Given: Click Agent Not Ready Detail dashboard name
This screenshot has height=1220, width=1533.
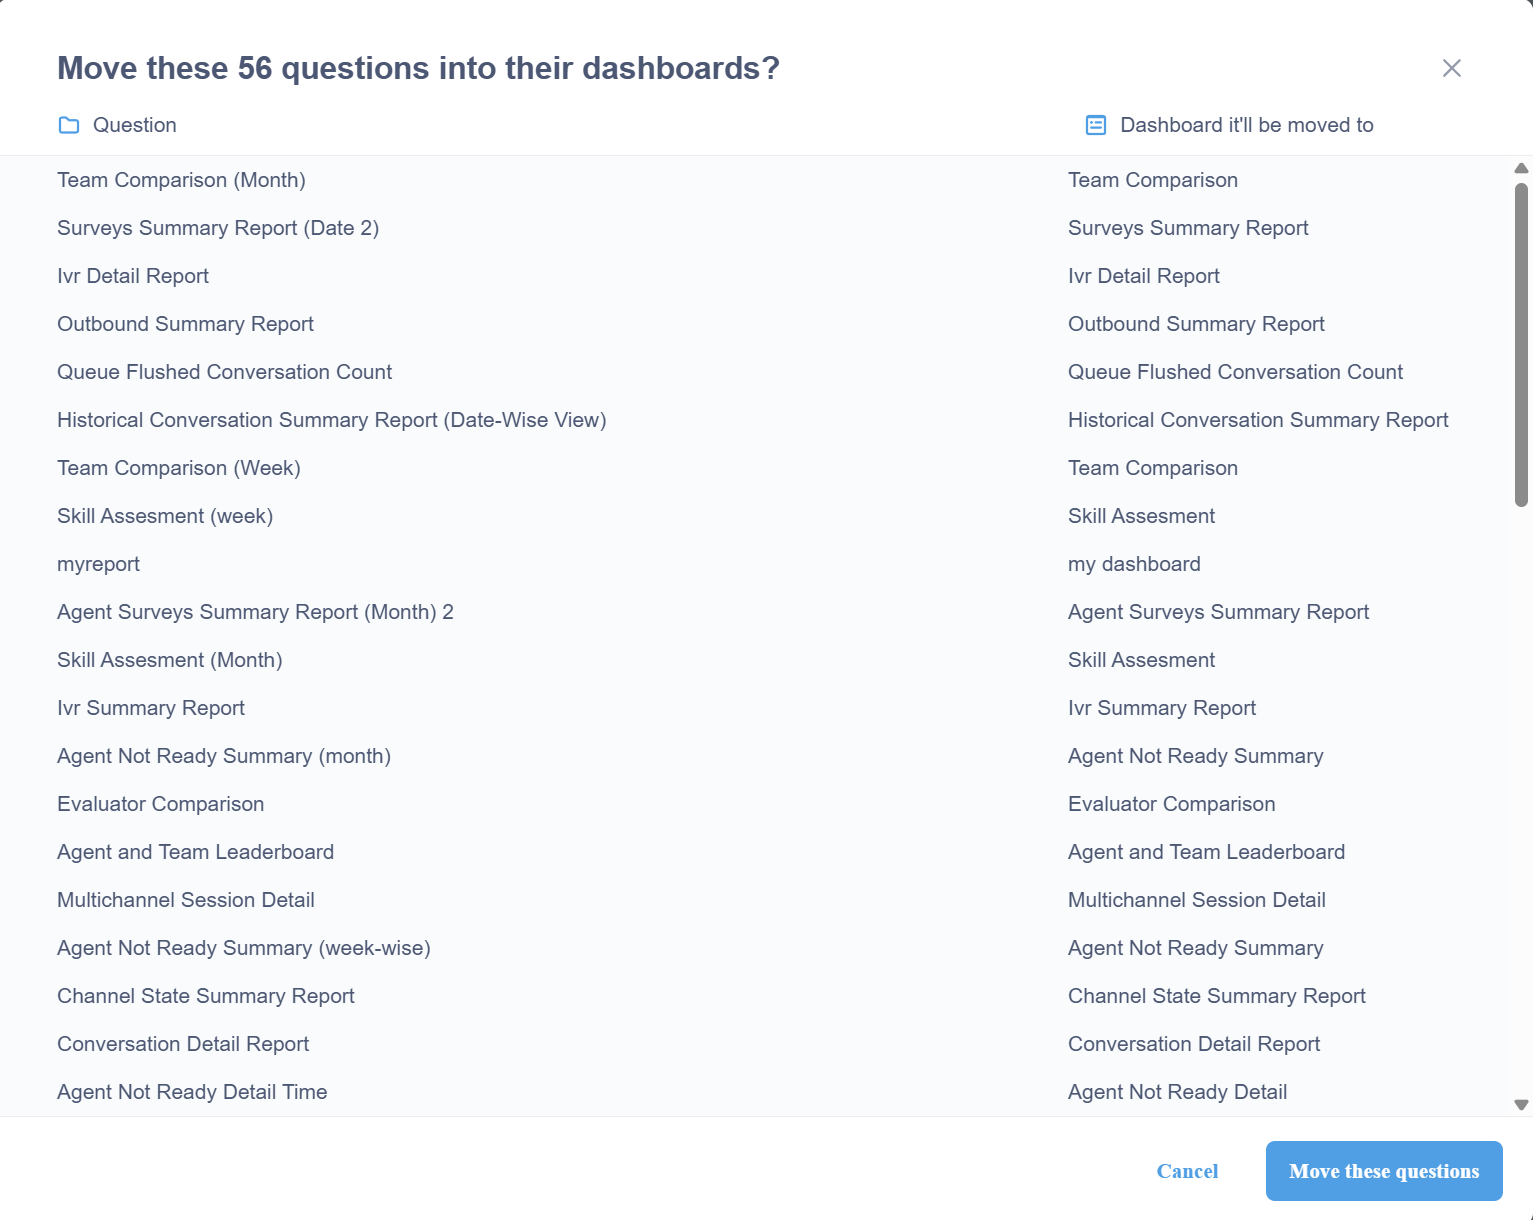Looking at the screenshot, I should (1177, 1092).
